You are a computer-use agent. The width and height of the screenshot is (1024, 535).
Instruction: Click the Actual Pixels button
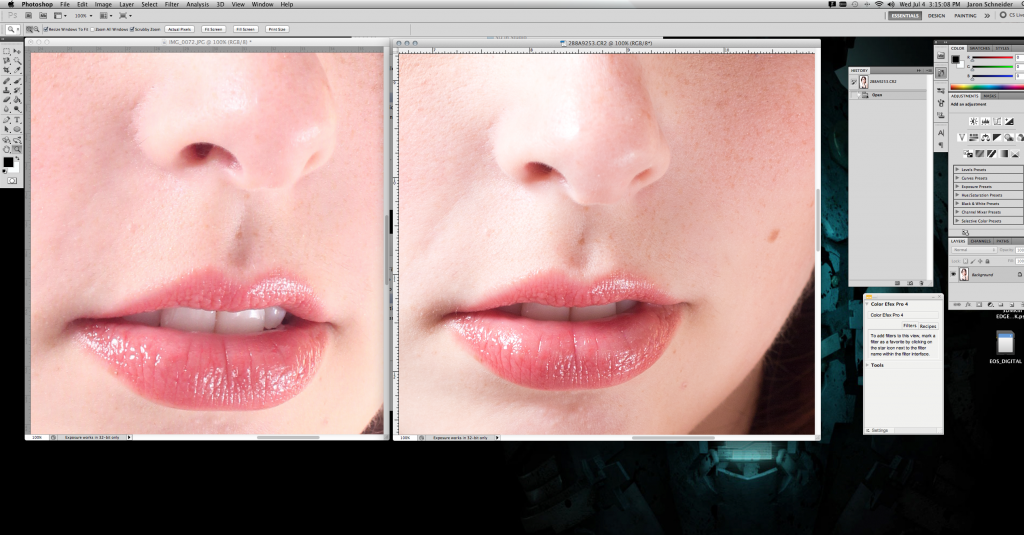180,29
